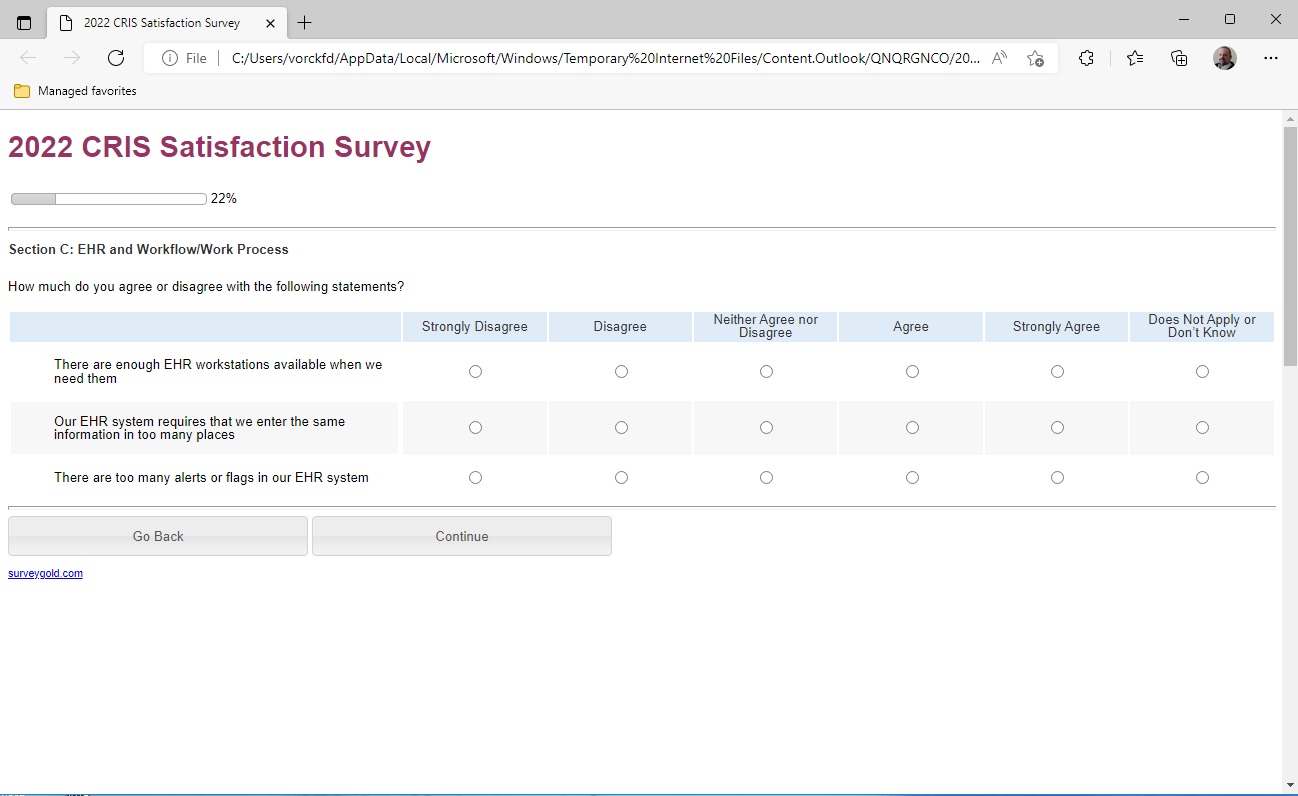Switch to 2022 CRIS Satisfaction Survey tab
This screenshot has height=796, width=1298.
point(160,22)
